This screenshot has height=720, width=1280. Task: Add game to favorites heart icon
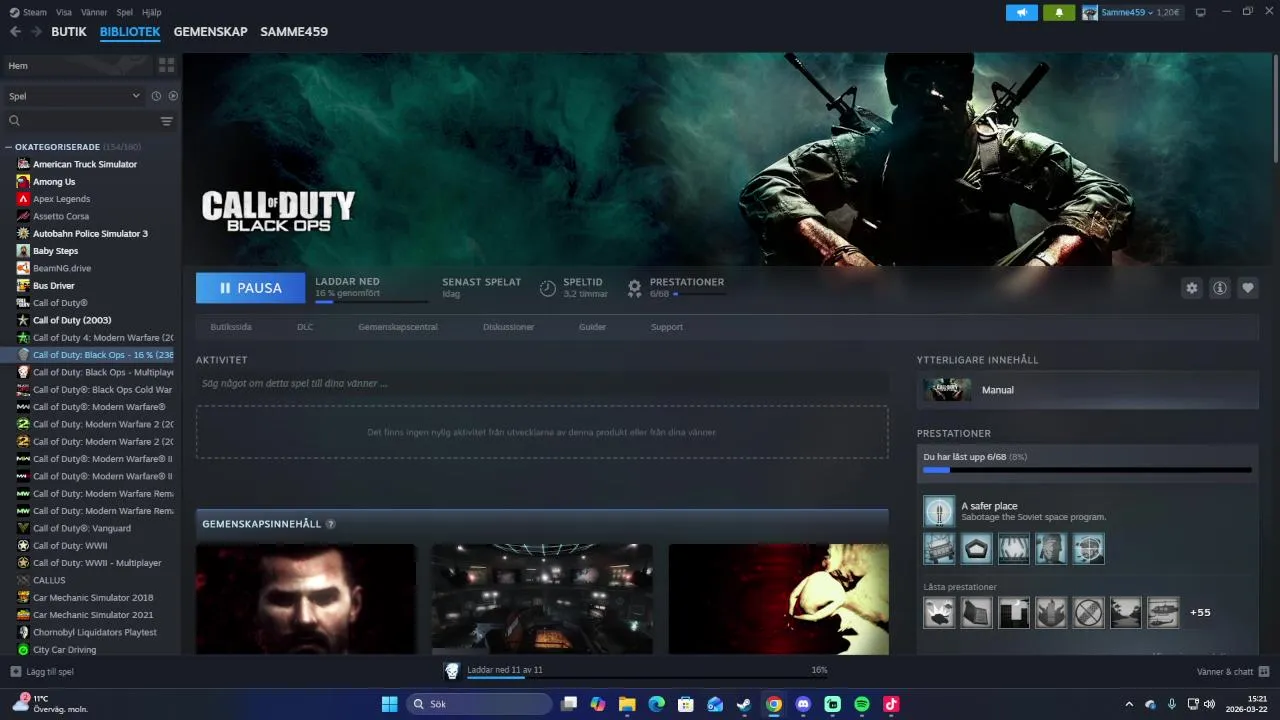coord(1248,288)
